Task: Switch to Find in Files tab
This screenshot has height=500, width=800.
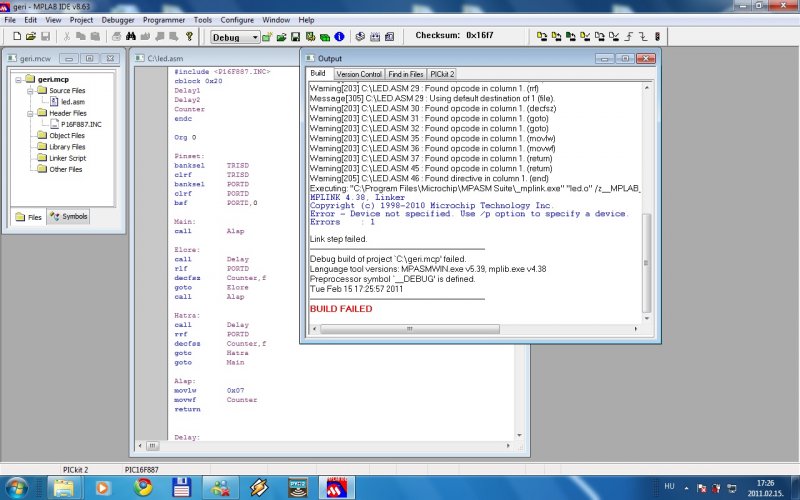Action: (406, 74)
